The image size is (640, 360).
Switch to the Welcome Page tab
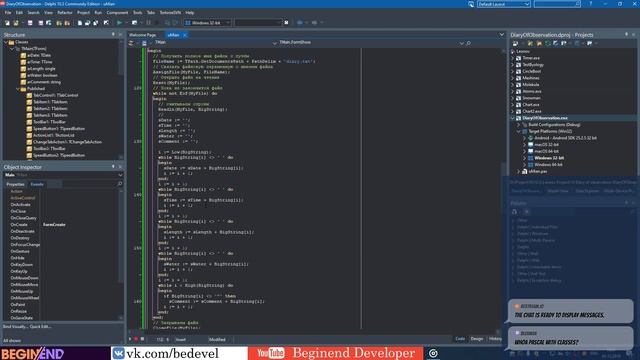(142, 35)
